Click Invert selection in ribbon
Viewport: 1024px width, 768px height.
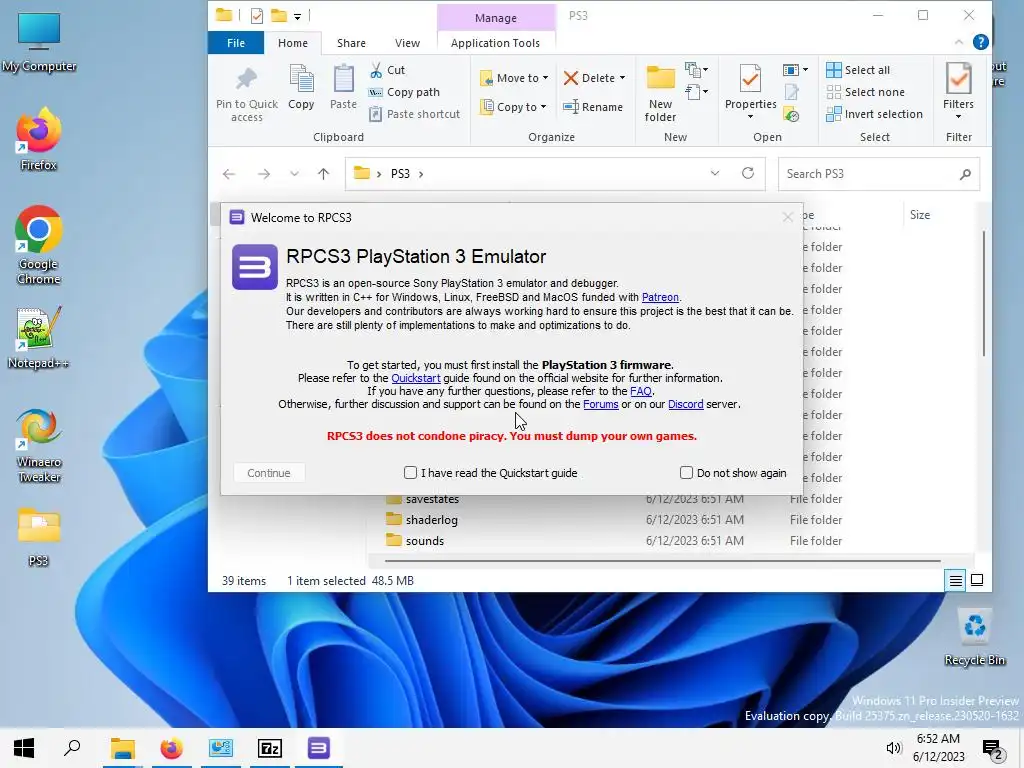pos(874,114)
